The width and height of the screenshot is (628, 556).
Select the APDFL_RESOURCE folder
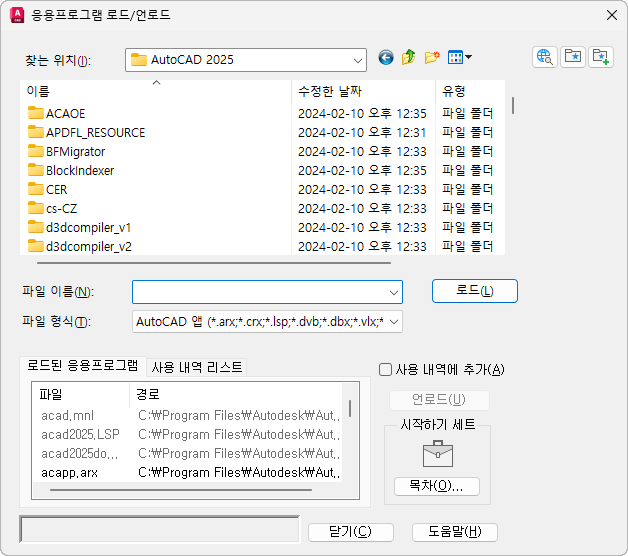click(x=87, y=132)
